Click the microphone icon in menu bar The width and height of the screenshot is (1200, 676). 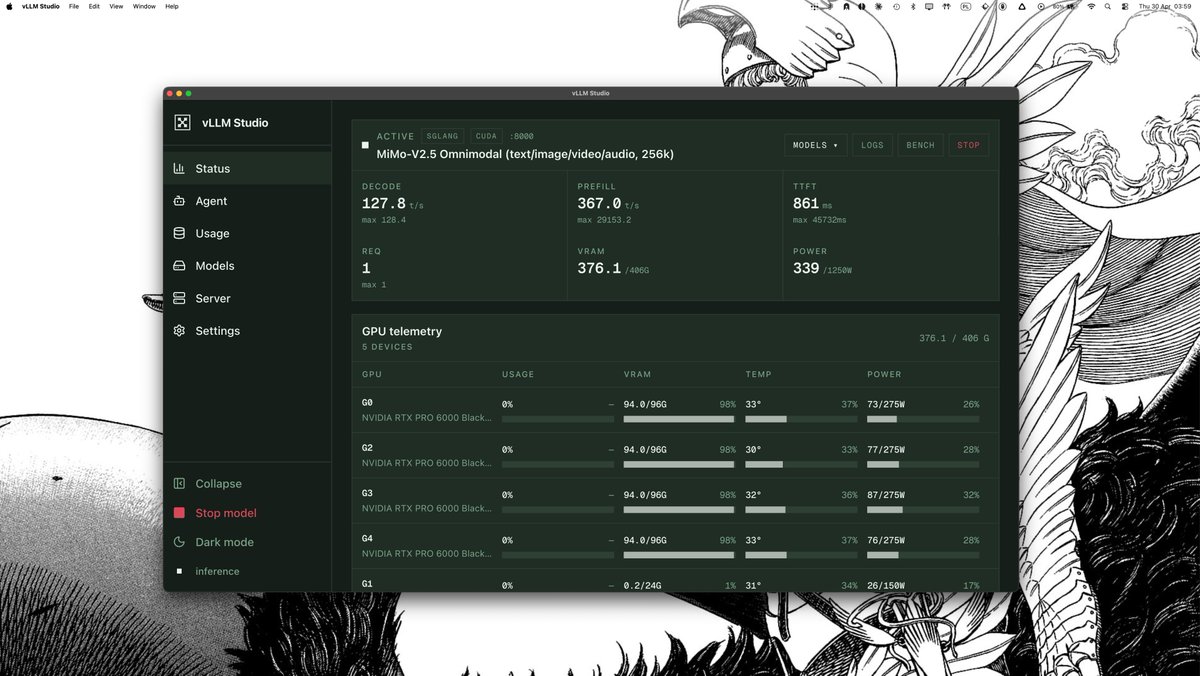(x=1002, y=6)
